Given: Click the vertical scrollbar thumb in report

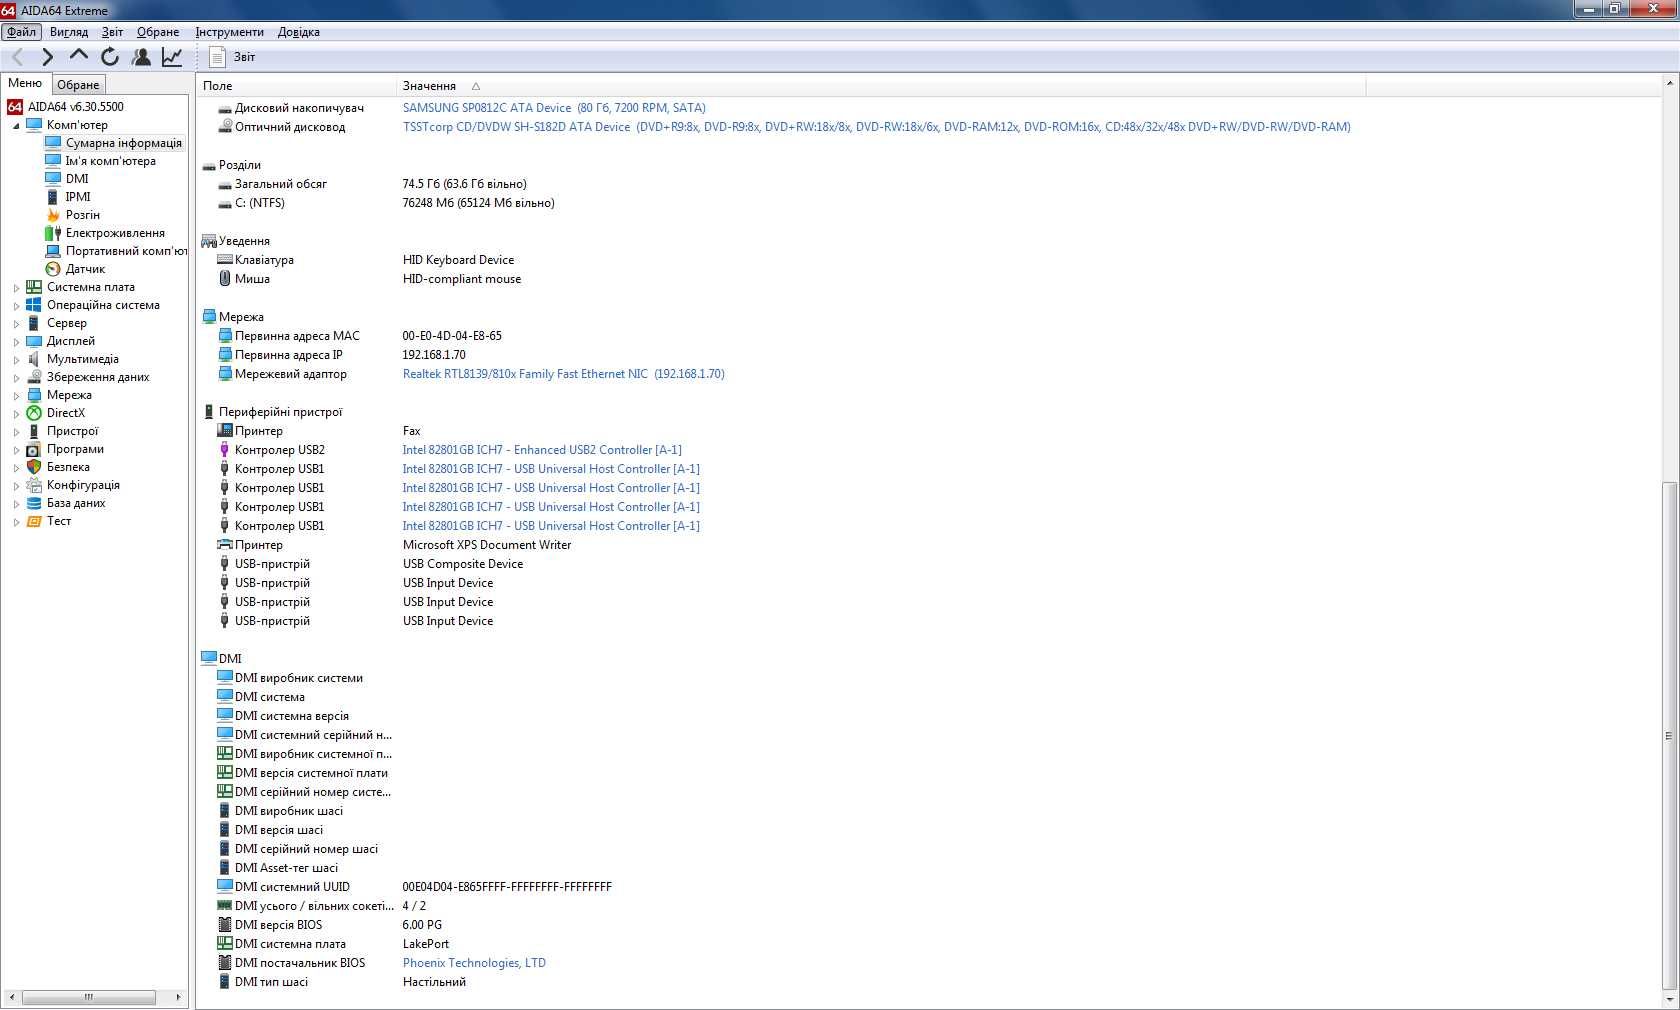Looking at the screenshot, I should click(x=1668, y=736).
